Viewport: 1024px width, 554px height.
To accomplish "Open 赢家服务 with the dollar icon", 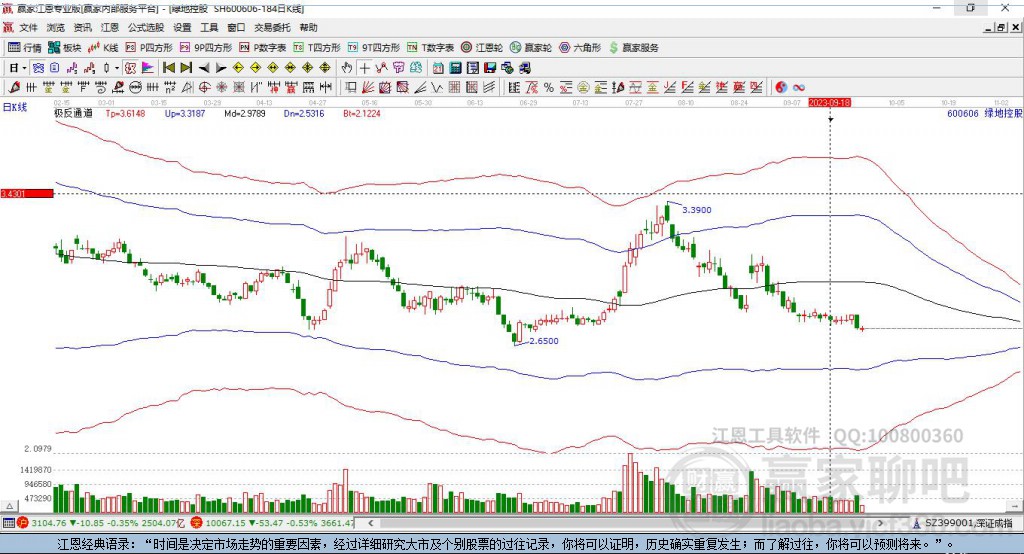I will click(633, 48).
